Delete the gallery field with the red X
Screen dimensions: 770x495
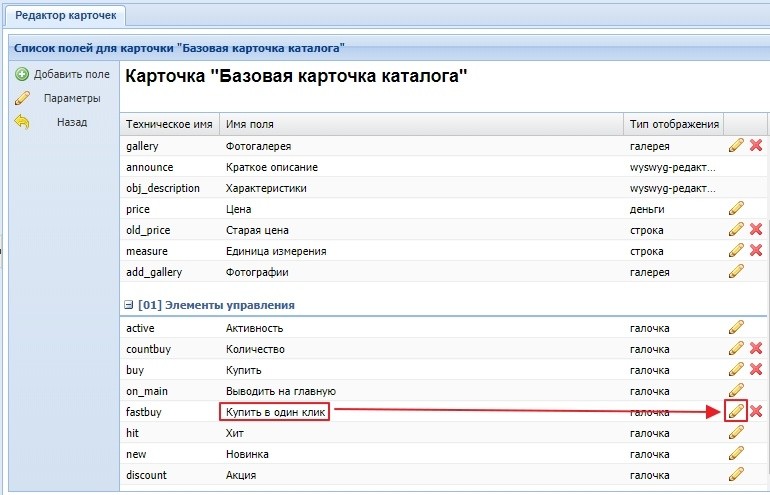[756, 146]
